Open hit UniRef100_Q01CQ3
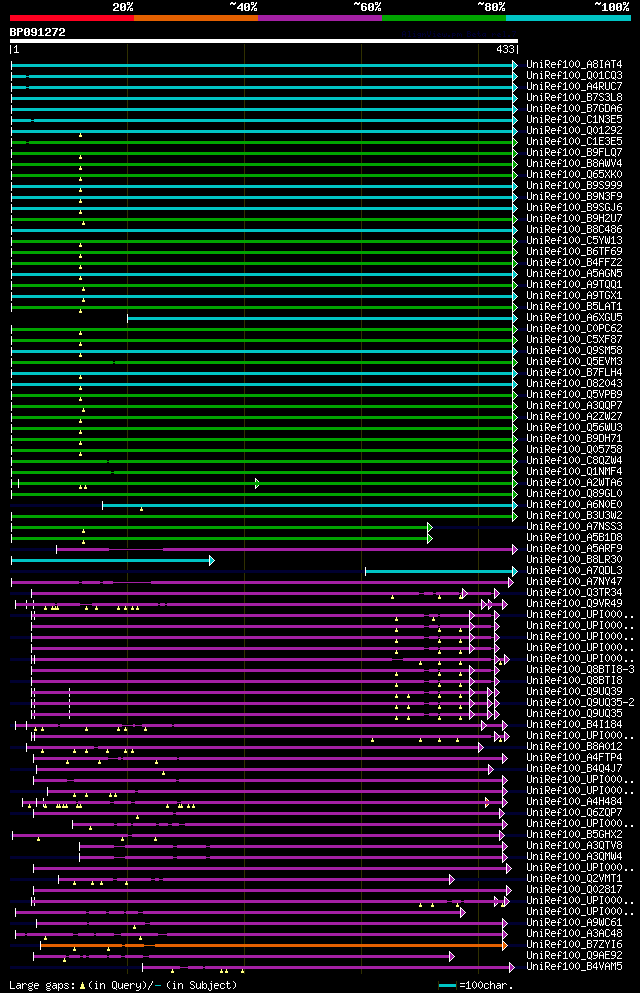Image resolution: width=640 pixels, height=993 pixels. (574, 75)
